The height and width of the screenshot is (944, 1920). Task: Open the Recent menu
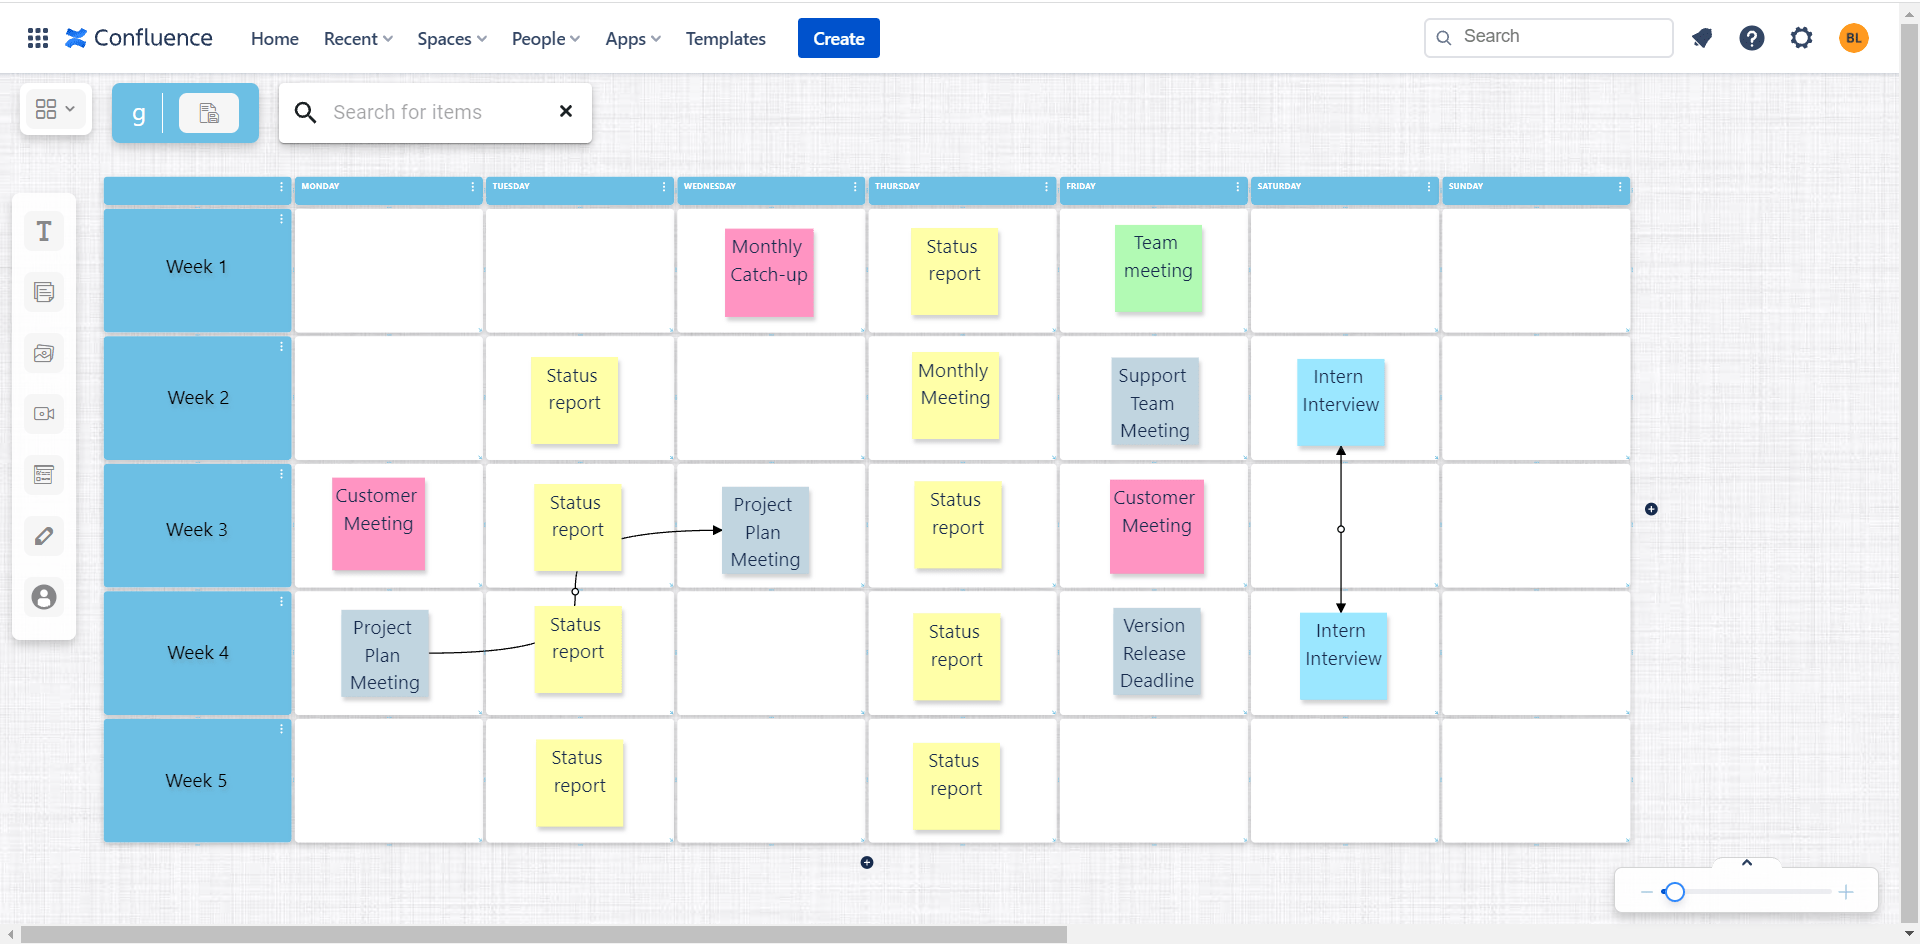[x=358, y=39]
